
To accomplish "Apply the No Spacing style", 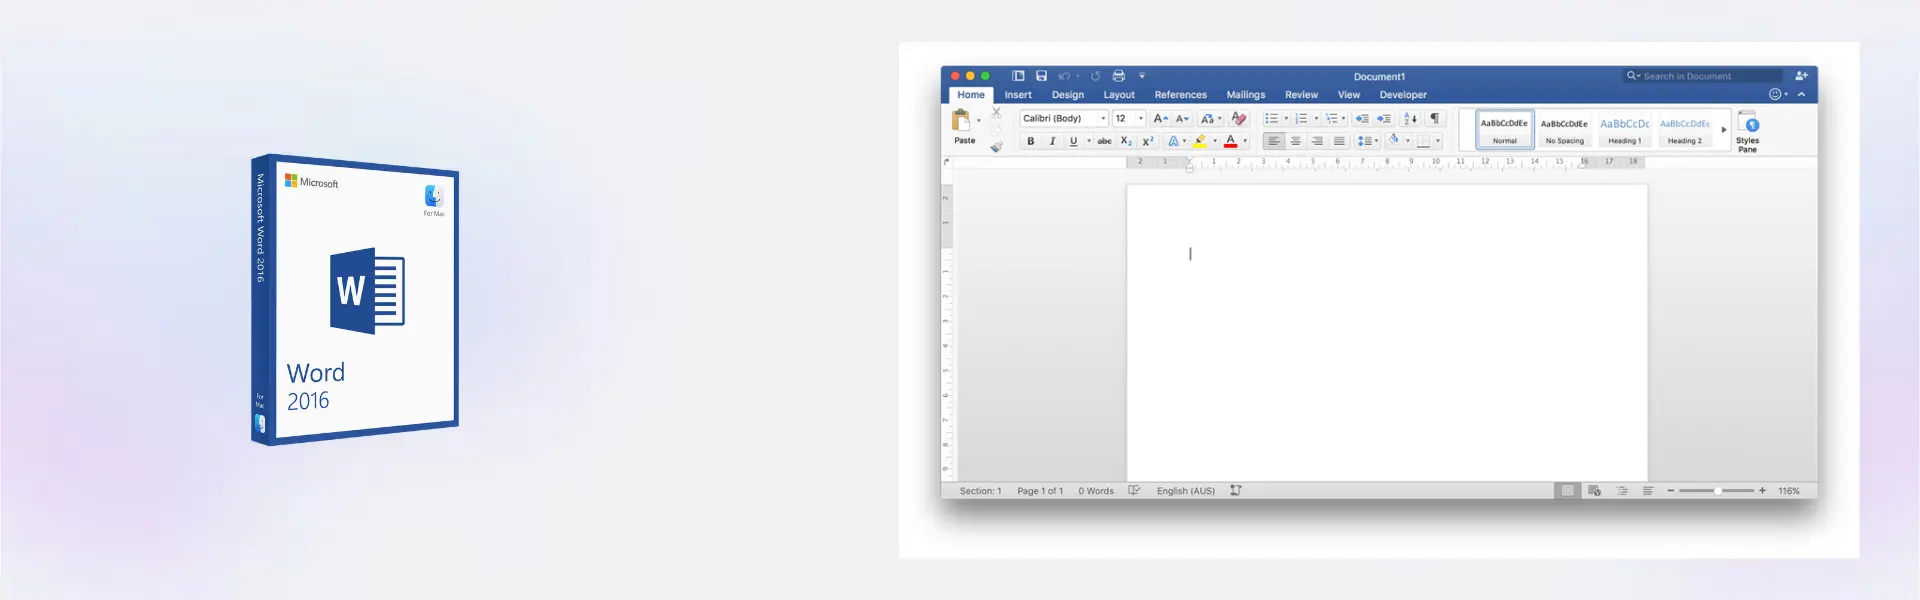I will (1564, 130).
